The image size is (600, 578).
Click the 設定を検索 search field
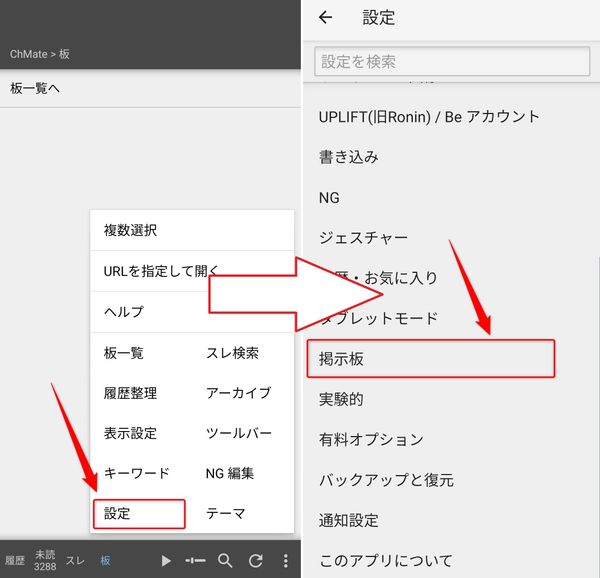(x=452, y=61)
